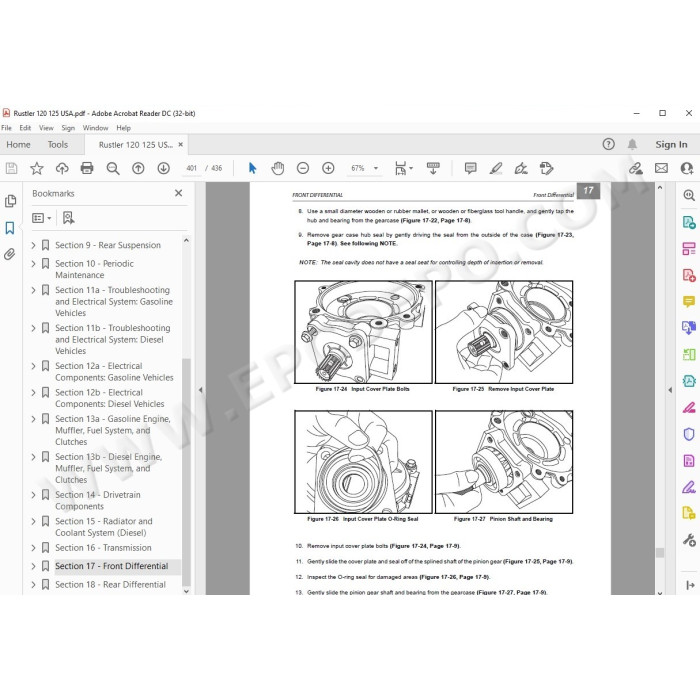Expand Section 11a bookmark

tap(33, 290)
